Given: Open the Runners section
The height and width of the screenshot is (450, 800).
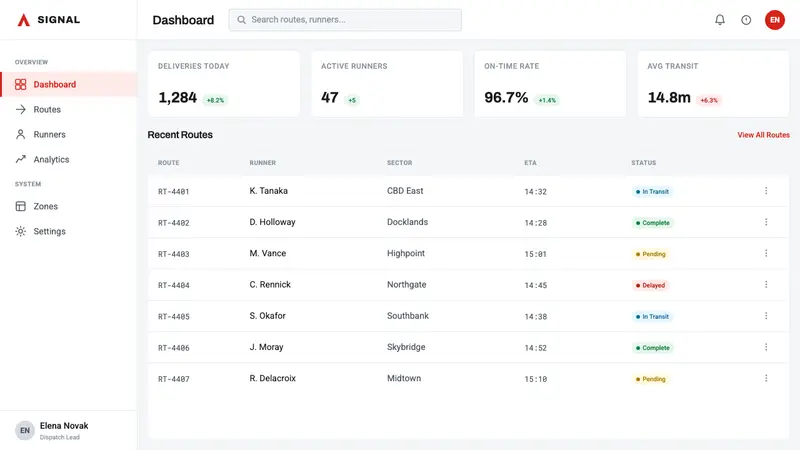Looking at the screenshot, I should tap(69, 134).
